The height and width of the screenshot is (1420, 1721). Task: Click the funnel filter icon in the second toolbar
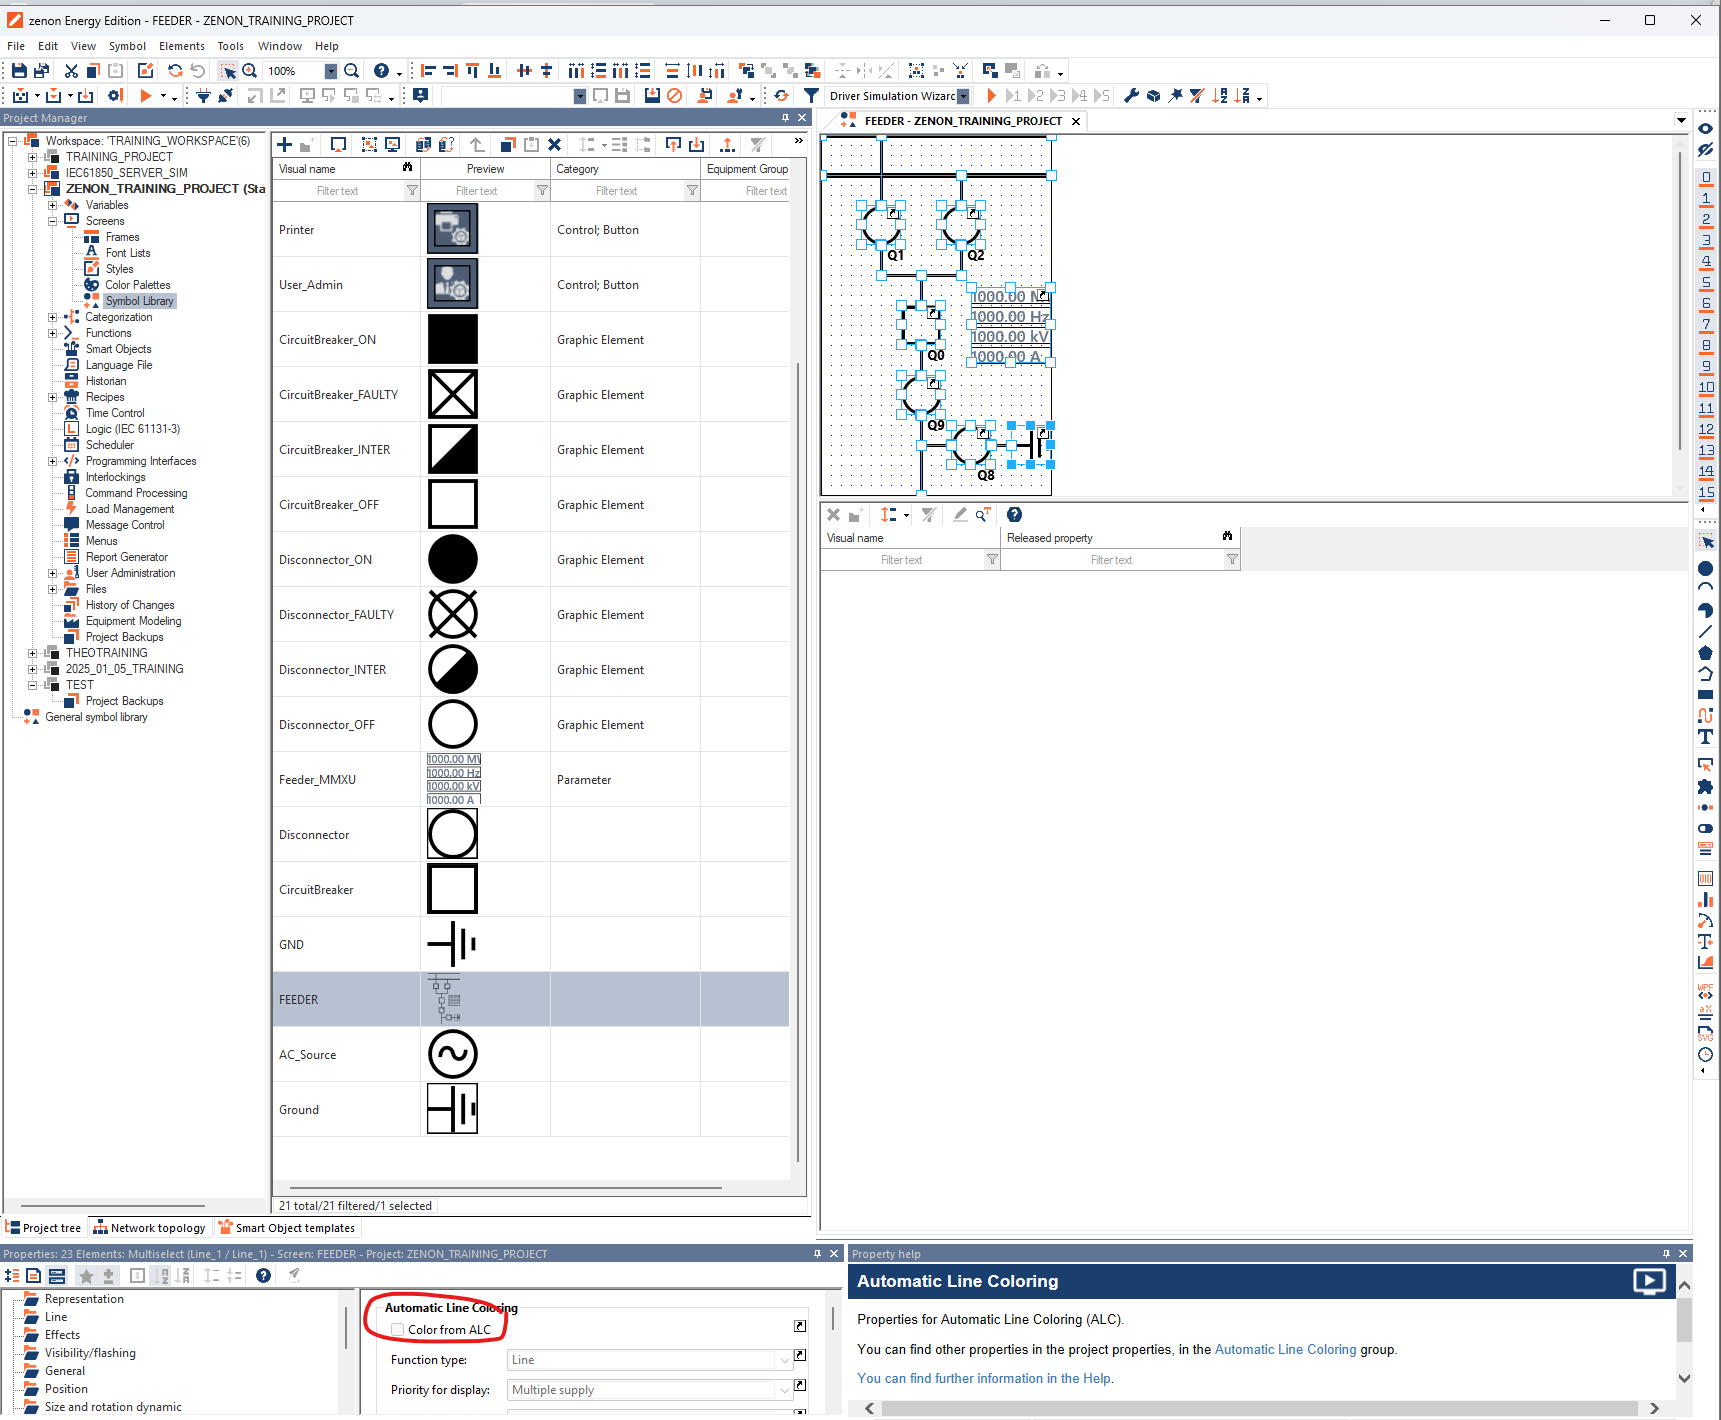[x=811, y=96]
